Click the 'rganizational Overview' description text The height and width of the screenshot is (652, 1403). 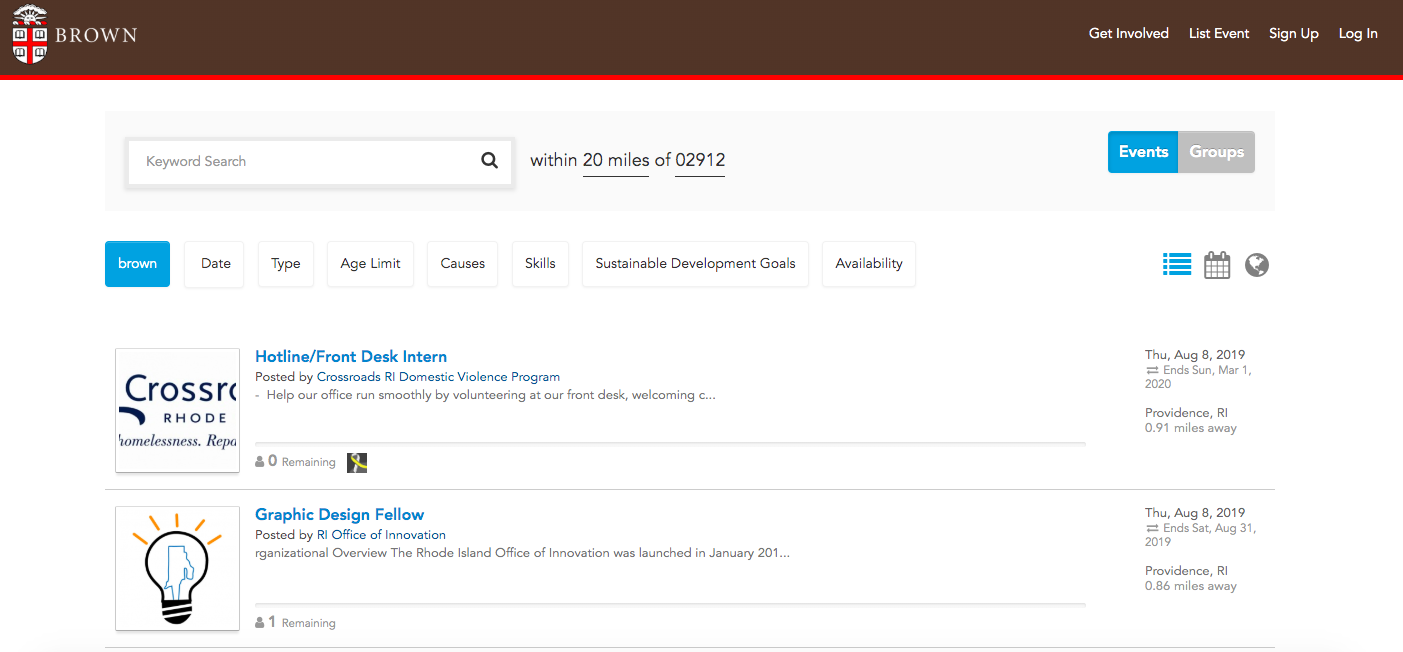pyautogui.click(x=522, y=553)
